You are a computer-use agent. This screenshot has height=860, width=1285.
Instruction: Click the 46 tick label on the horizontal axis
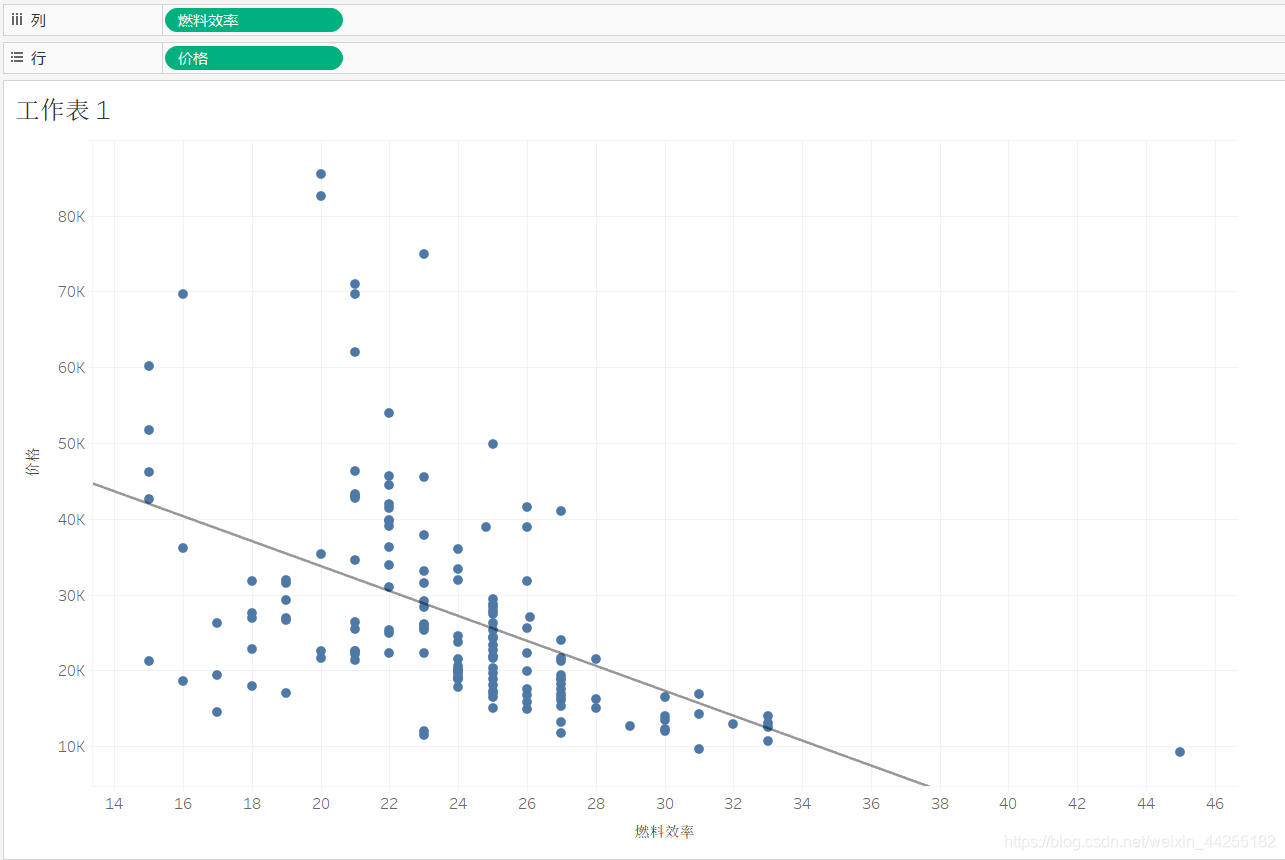pyautogui.click(x=1215, y=804)
